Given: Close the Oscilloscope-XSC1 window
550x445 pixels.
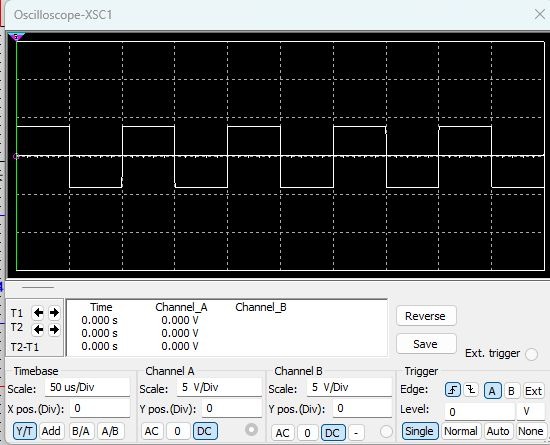Looking at the screenshot, I should pyautogui.click(x=540, y=14).
